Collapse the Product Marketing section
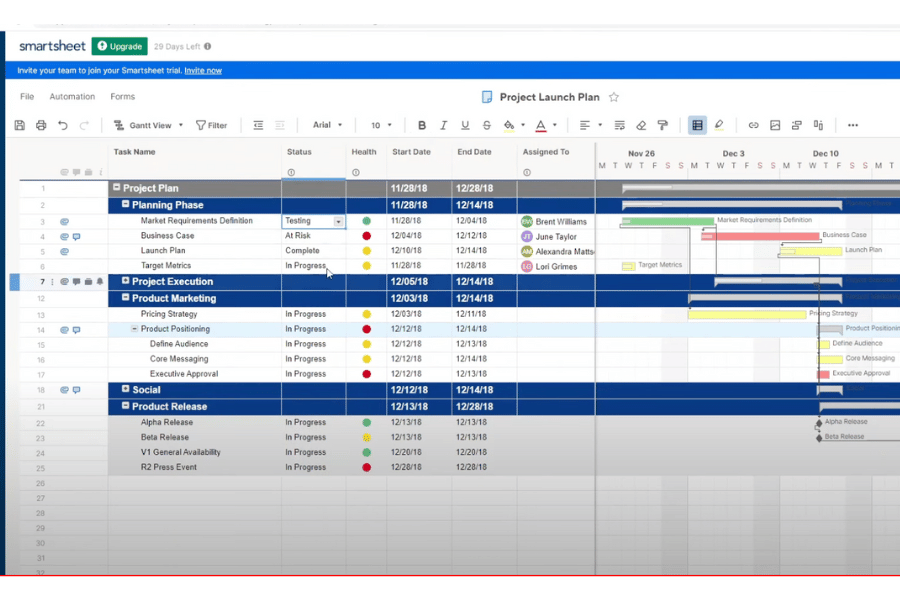 coord(126,297)
